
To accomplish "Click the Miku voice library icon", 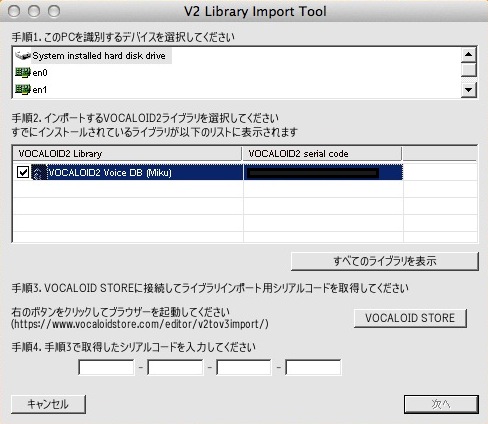I will (x=39, y=172).
